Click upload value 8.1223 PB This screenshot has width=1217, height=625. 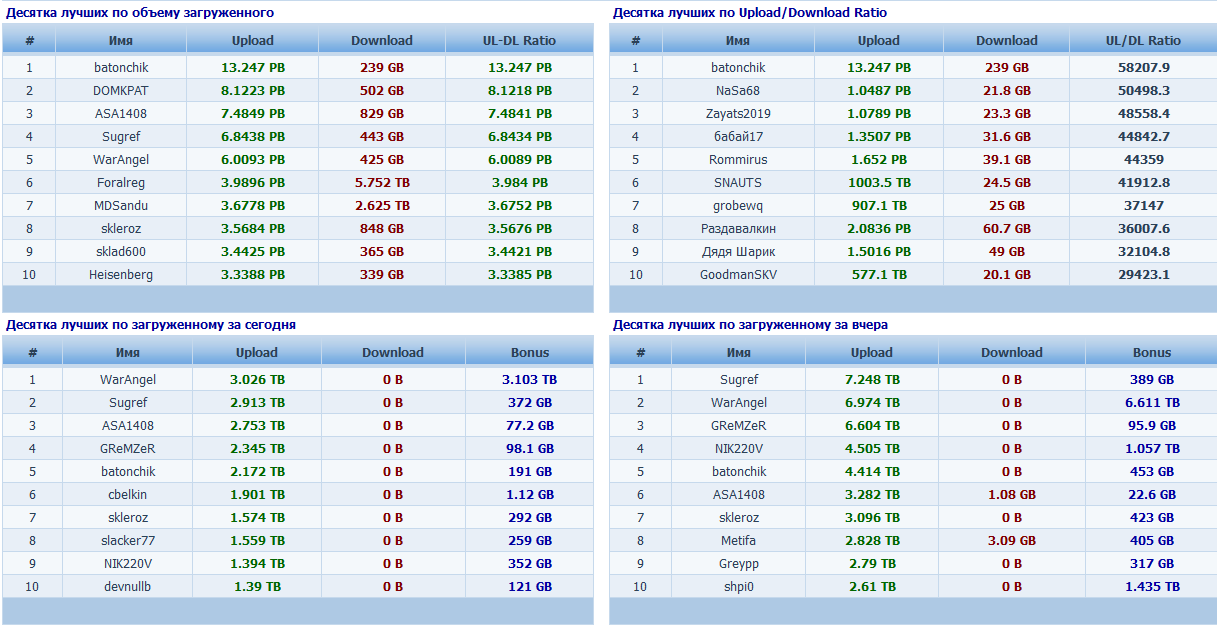point(253,90)
